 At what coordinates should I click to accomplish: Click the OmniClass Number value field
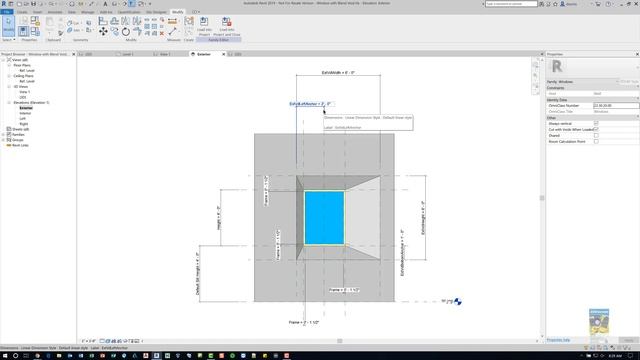click(616, 105)
